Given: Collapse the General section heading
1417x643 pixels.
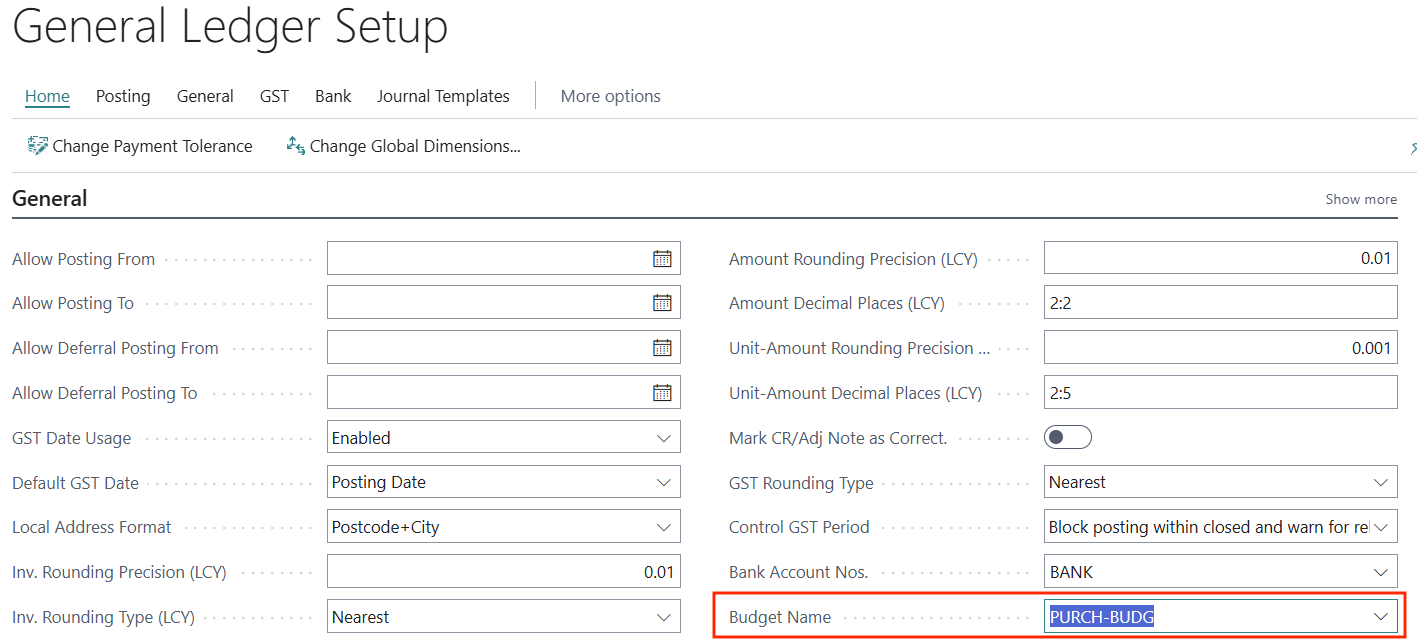Looking at the screenshot, I should (x=50, y=198).
